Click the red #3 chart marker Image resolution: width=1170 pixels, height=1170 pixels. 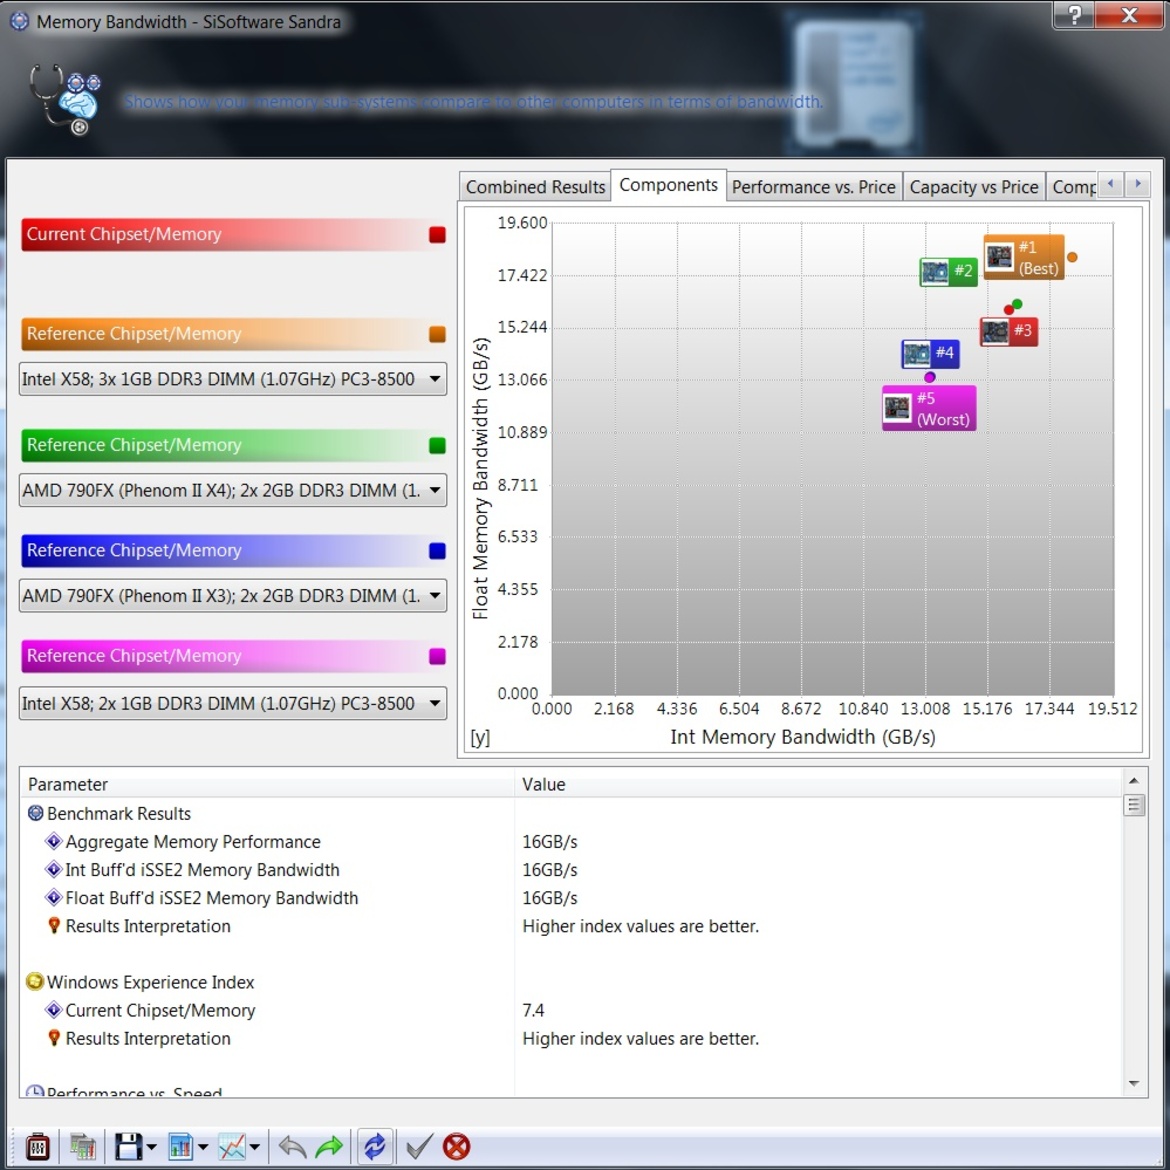click(x=1008, y=331)
